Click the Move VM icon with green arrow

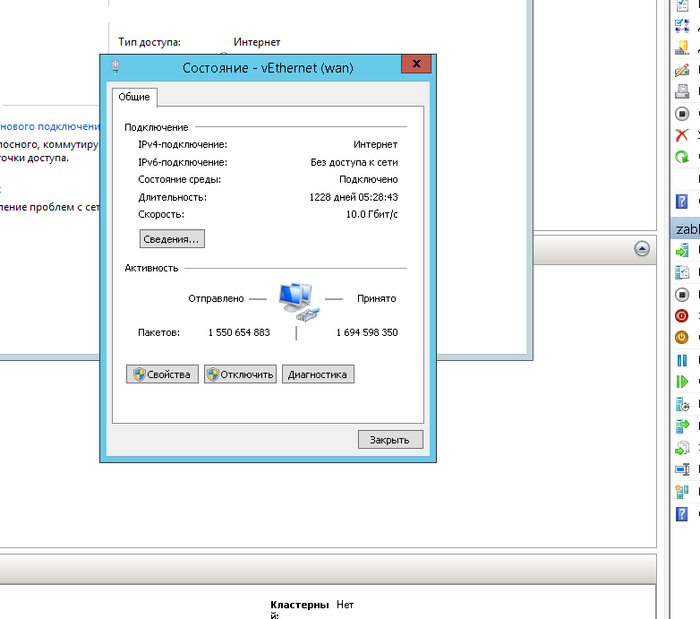(682, 426)
